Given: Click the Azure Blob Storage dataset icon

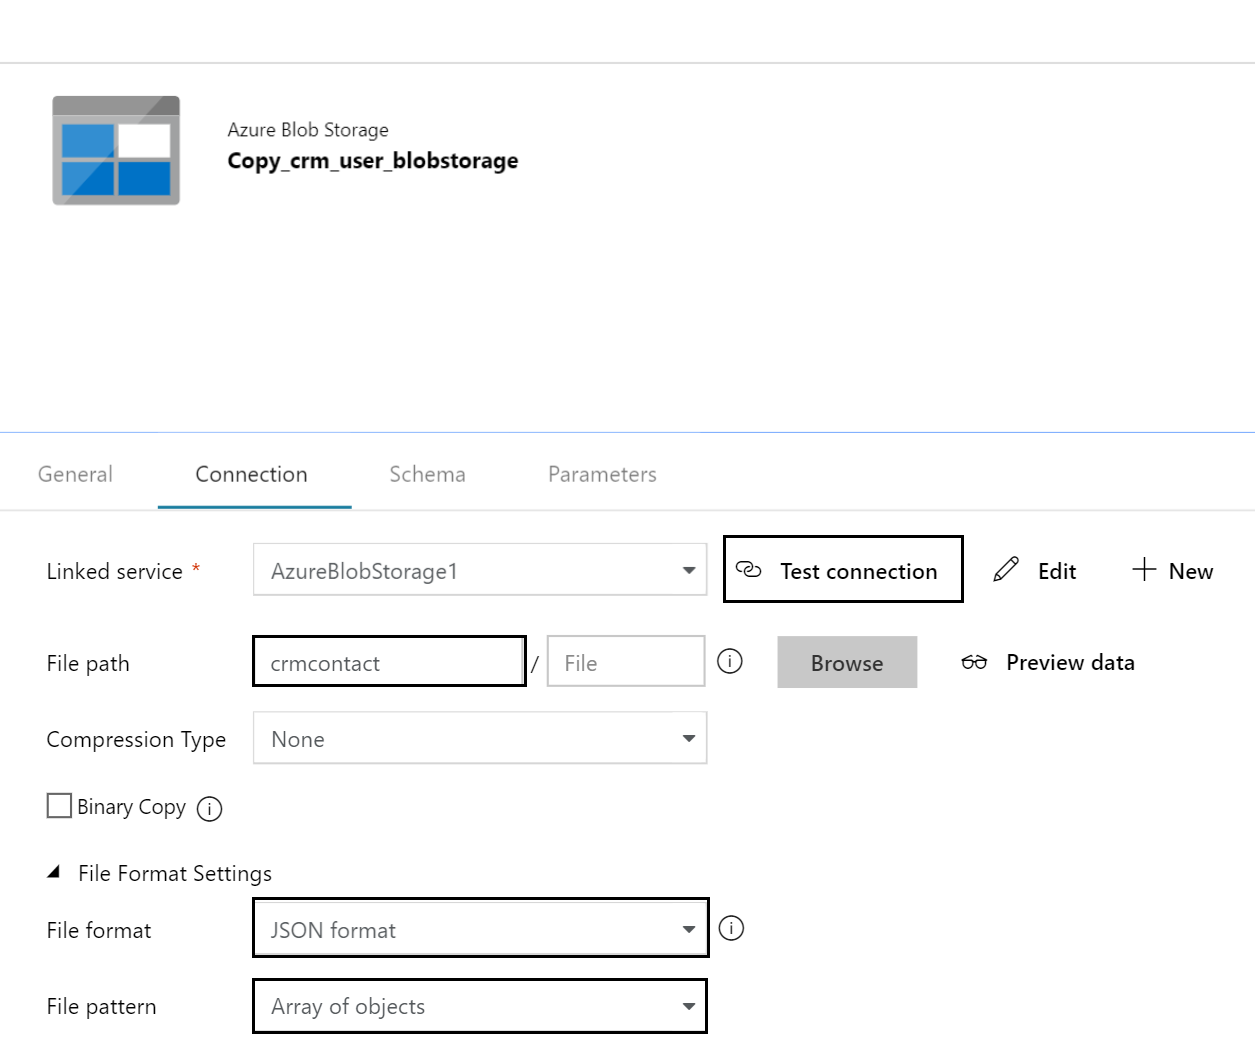Looking at the screenshot, I should 116,151.
